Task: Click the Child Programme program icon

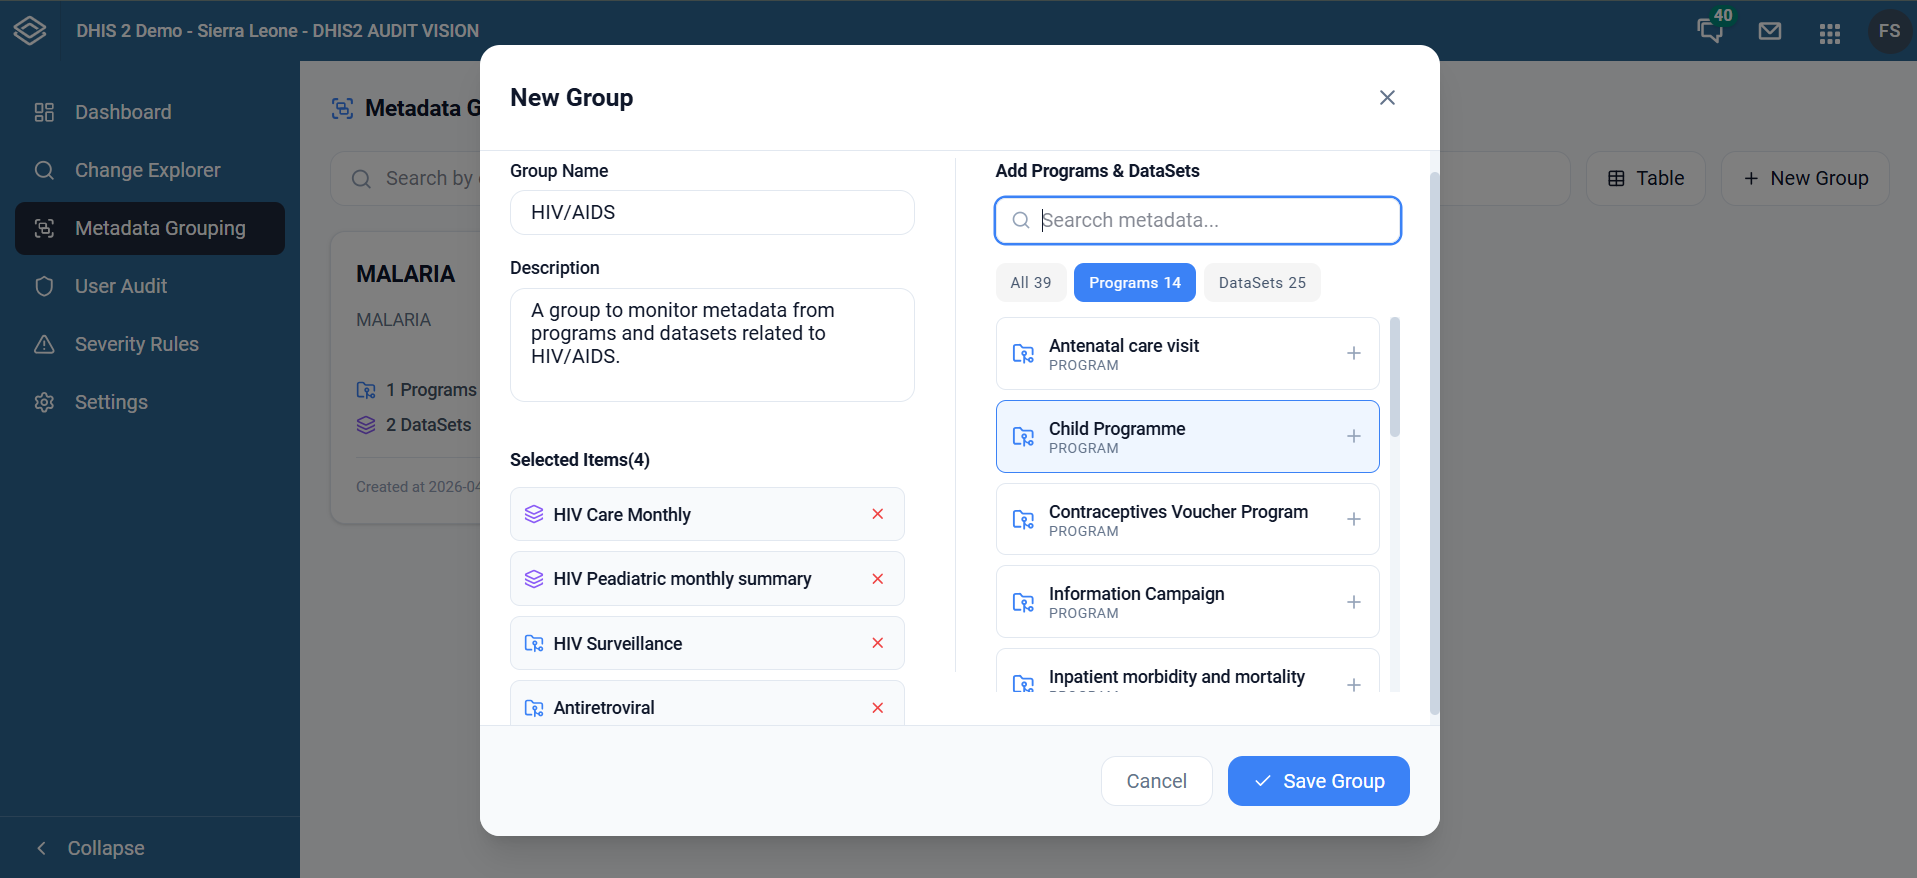Action: tap(1023, 436)
